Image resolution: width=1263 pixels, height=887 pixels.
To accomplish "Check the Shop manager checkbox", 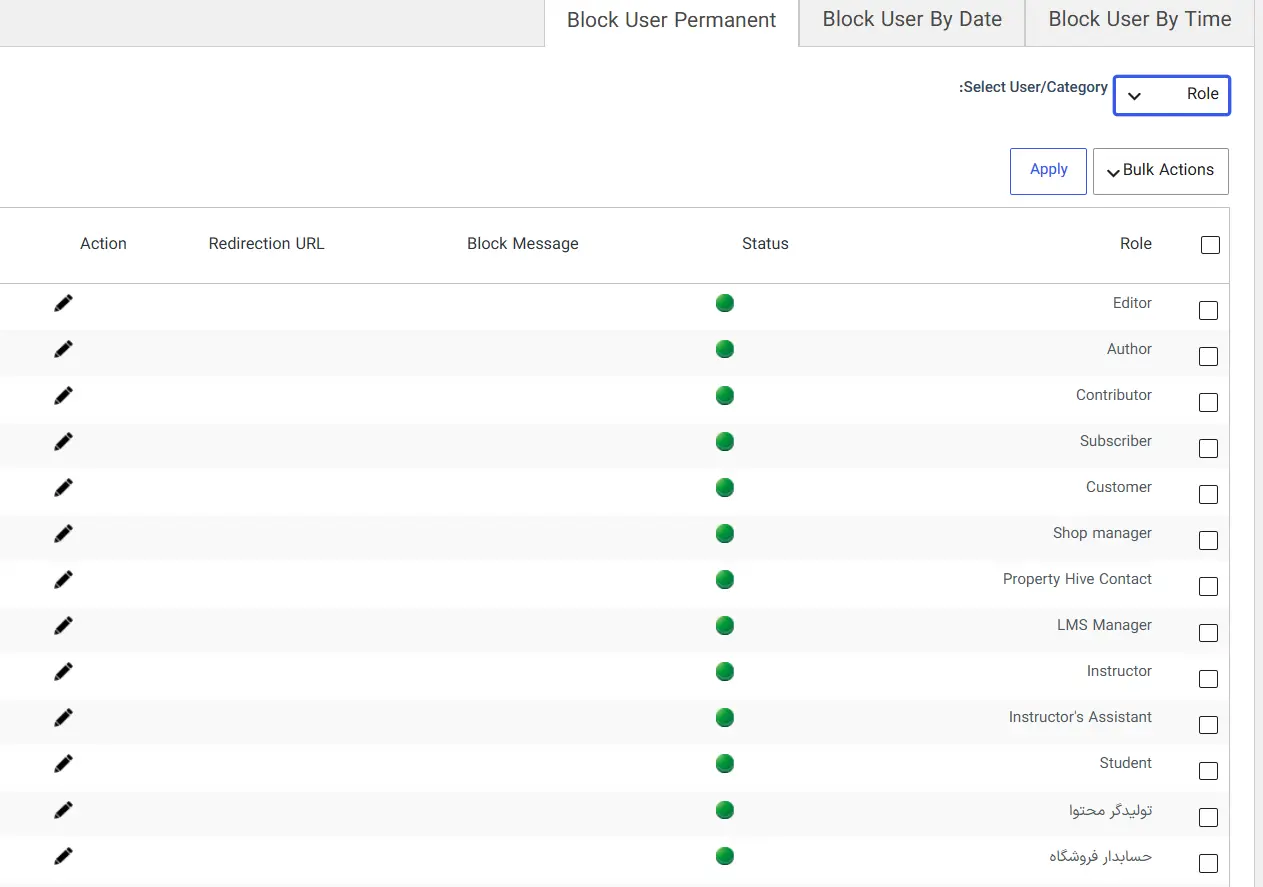I will click(x=1208, y=540).
